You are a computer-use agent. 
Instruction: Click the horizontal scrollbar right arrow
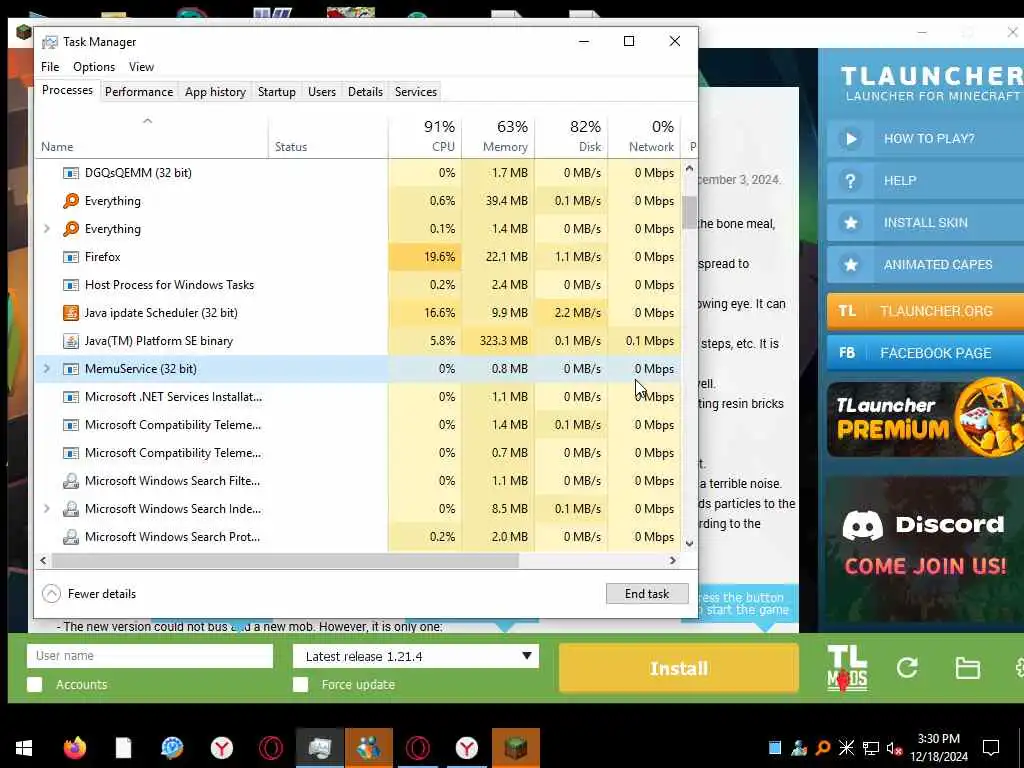point(673,560)
